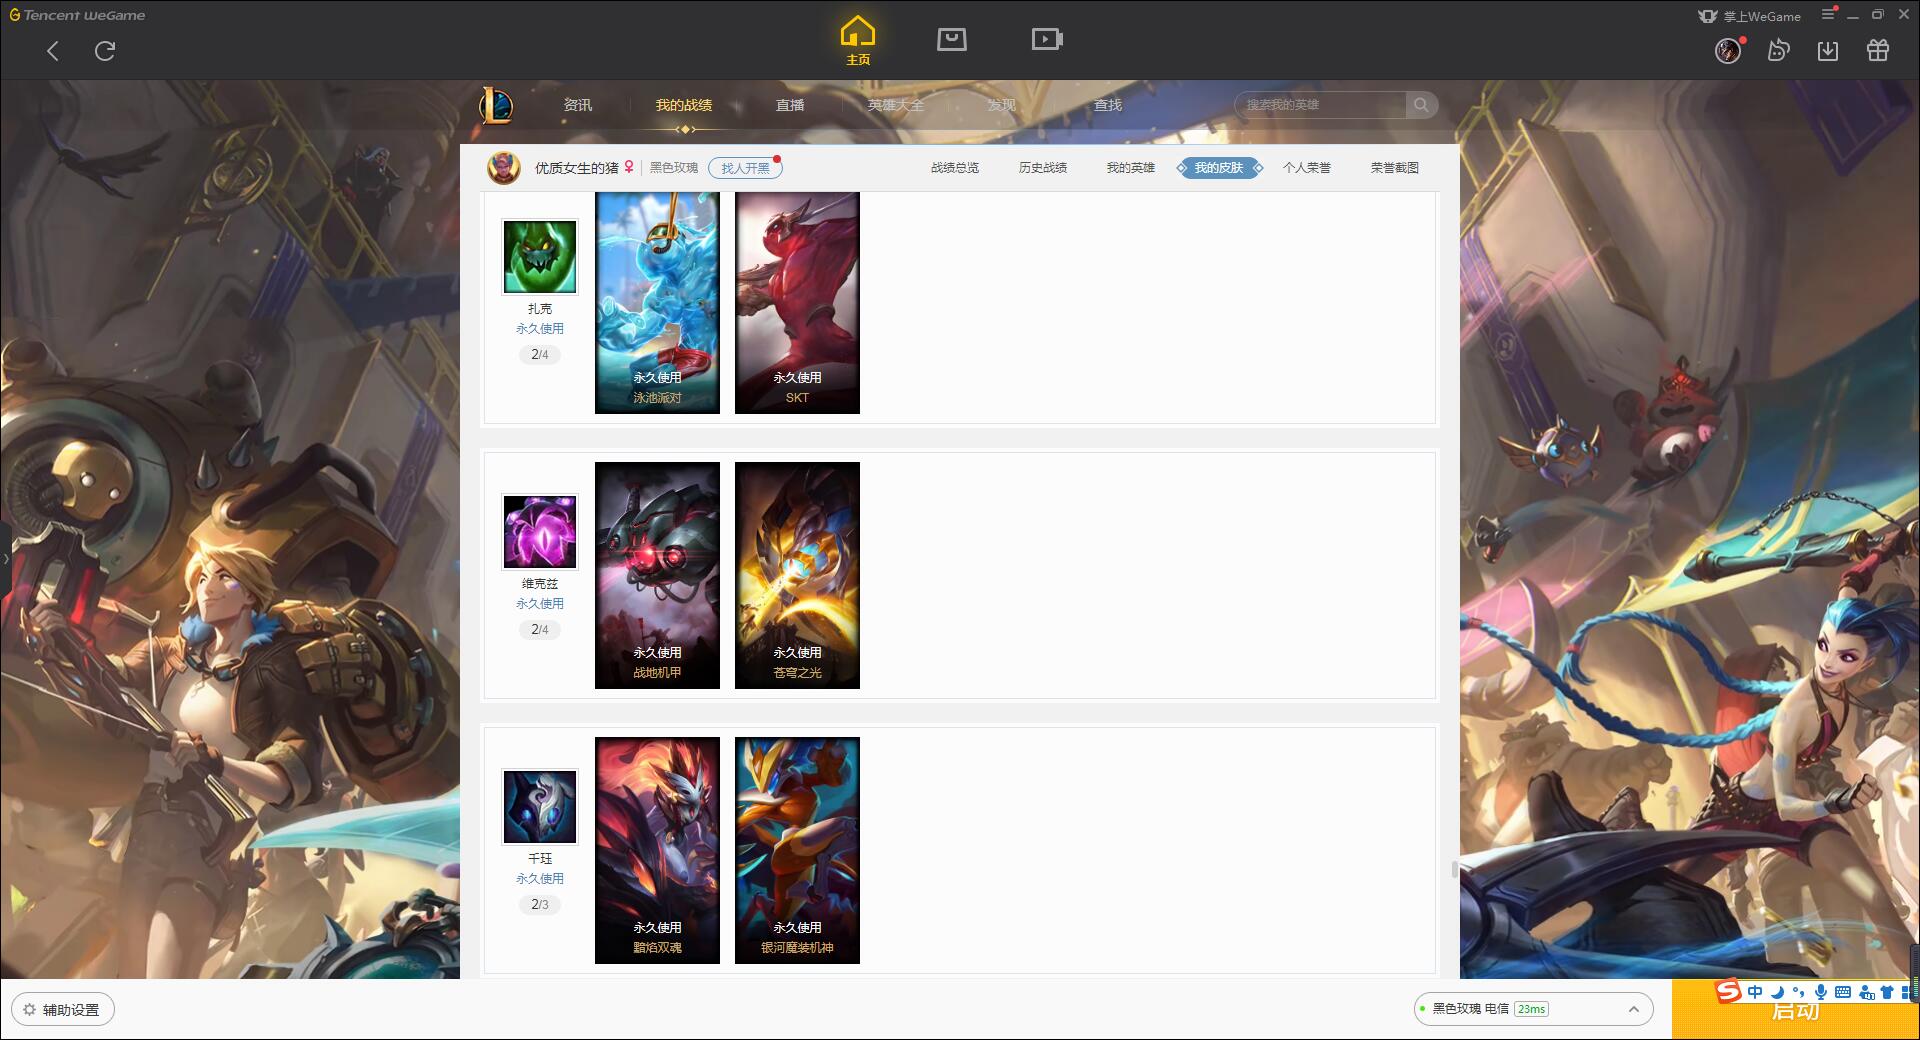Switch to 个人荣誉 sub-tab
This screenshot has height=1040, width=1920.
click(x=1307, y=168)
